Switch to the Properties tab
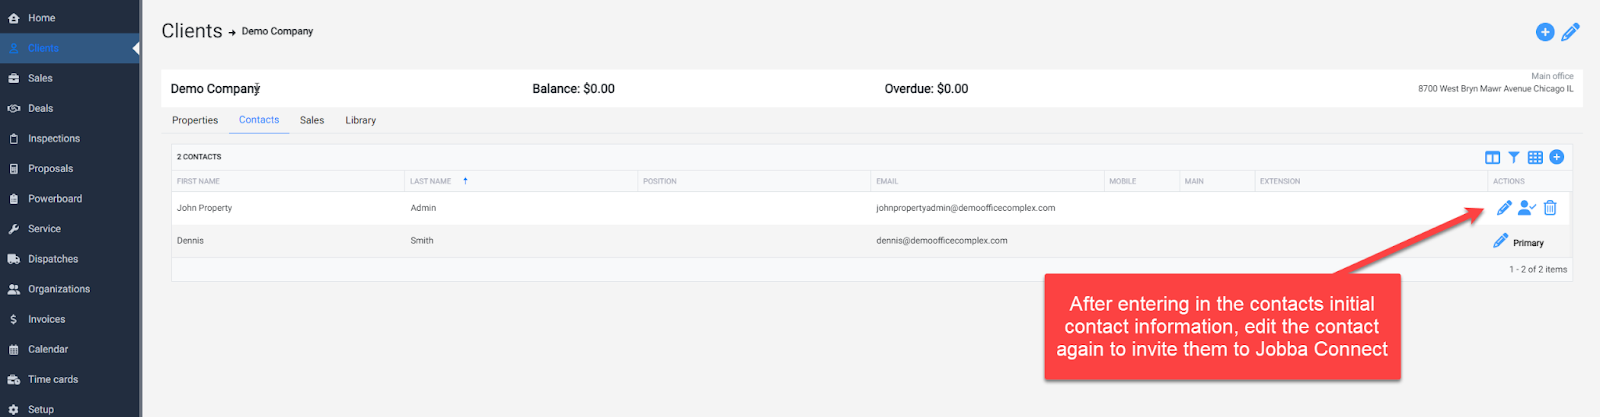The image size is (1600, 417). [x=195, y=120]
